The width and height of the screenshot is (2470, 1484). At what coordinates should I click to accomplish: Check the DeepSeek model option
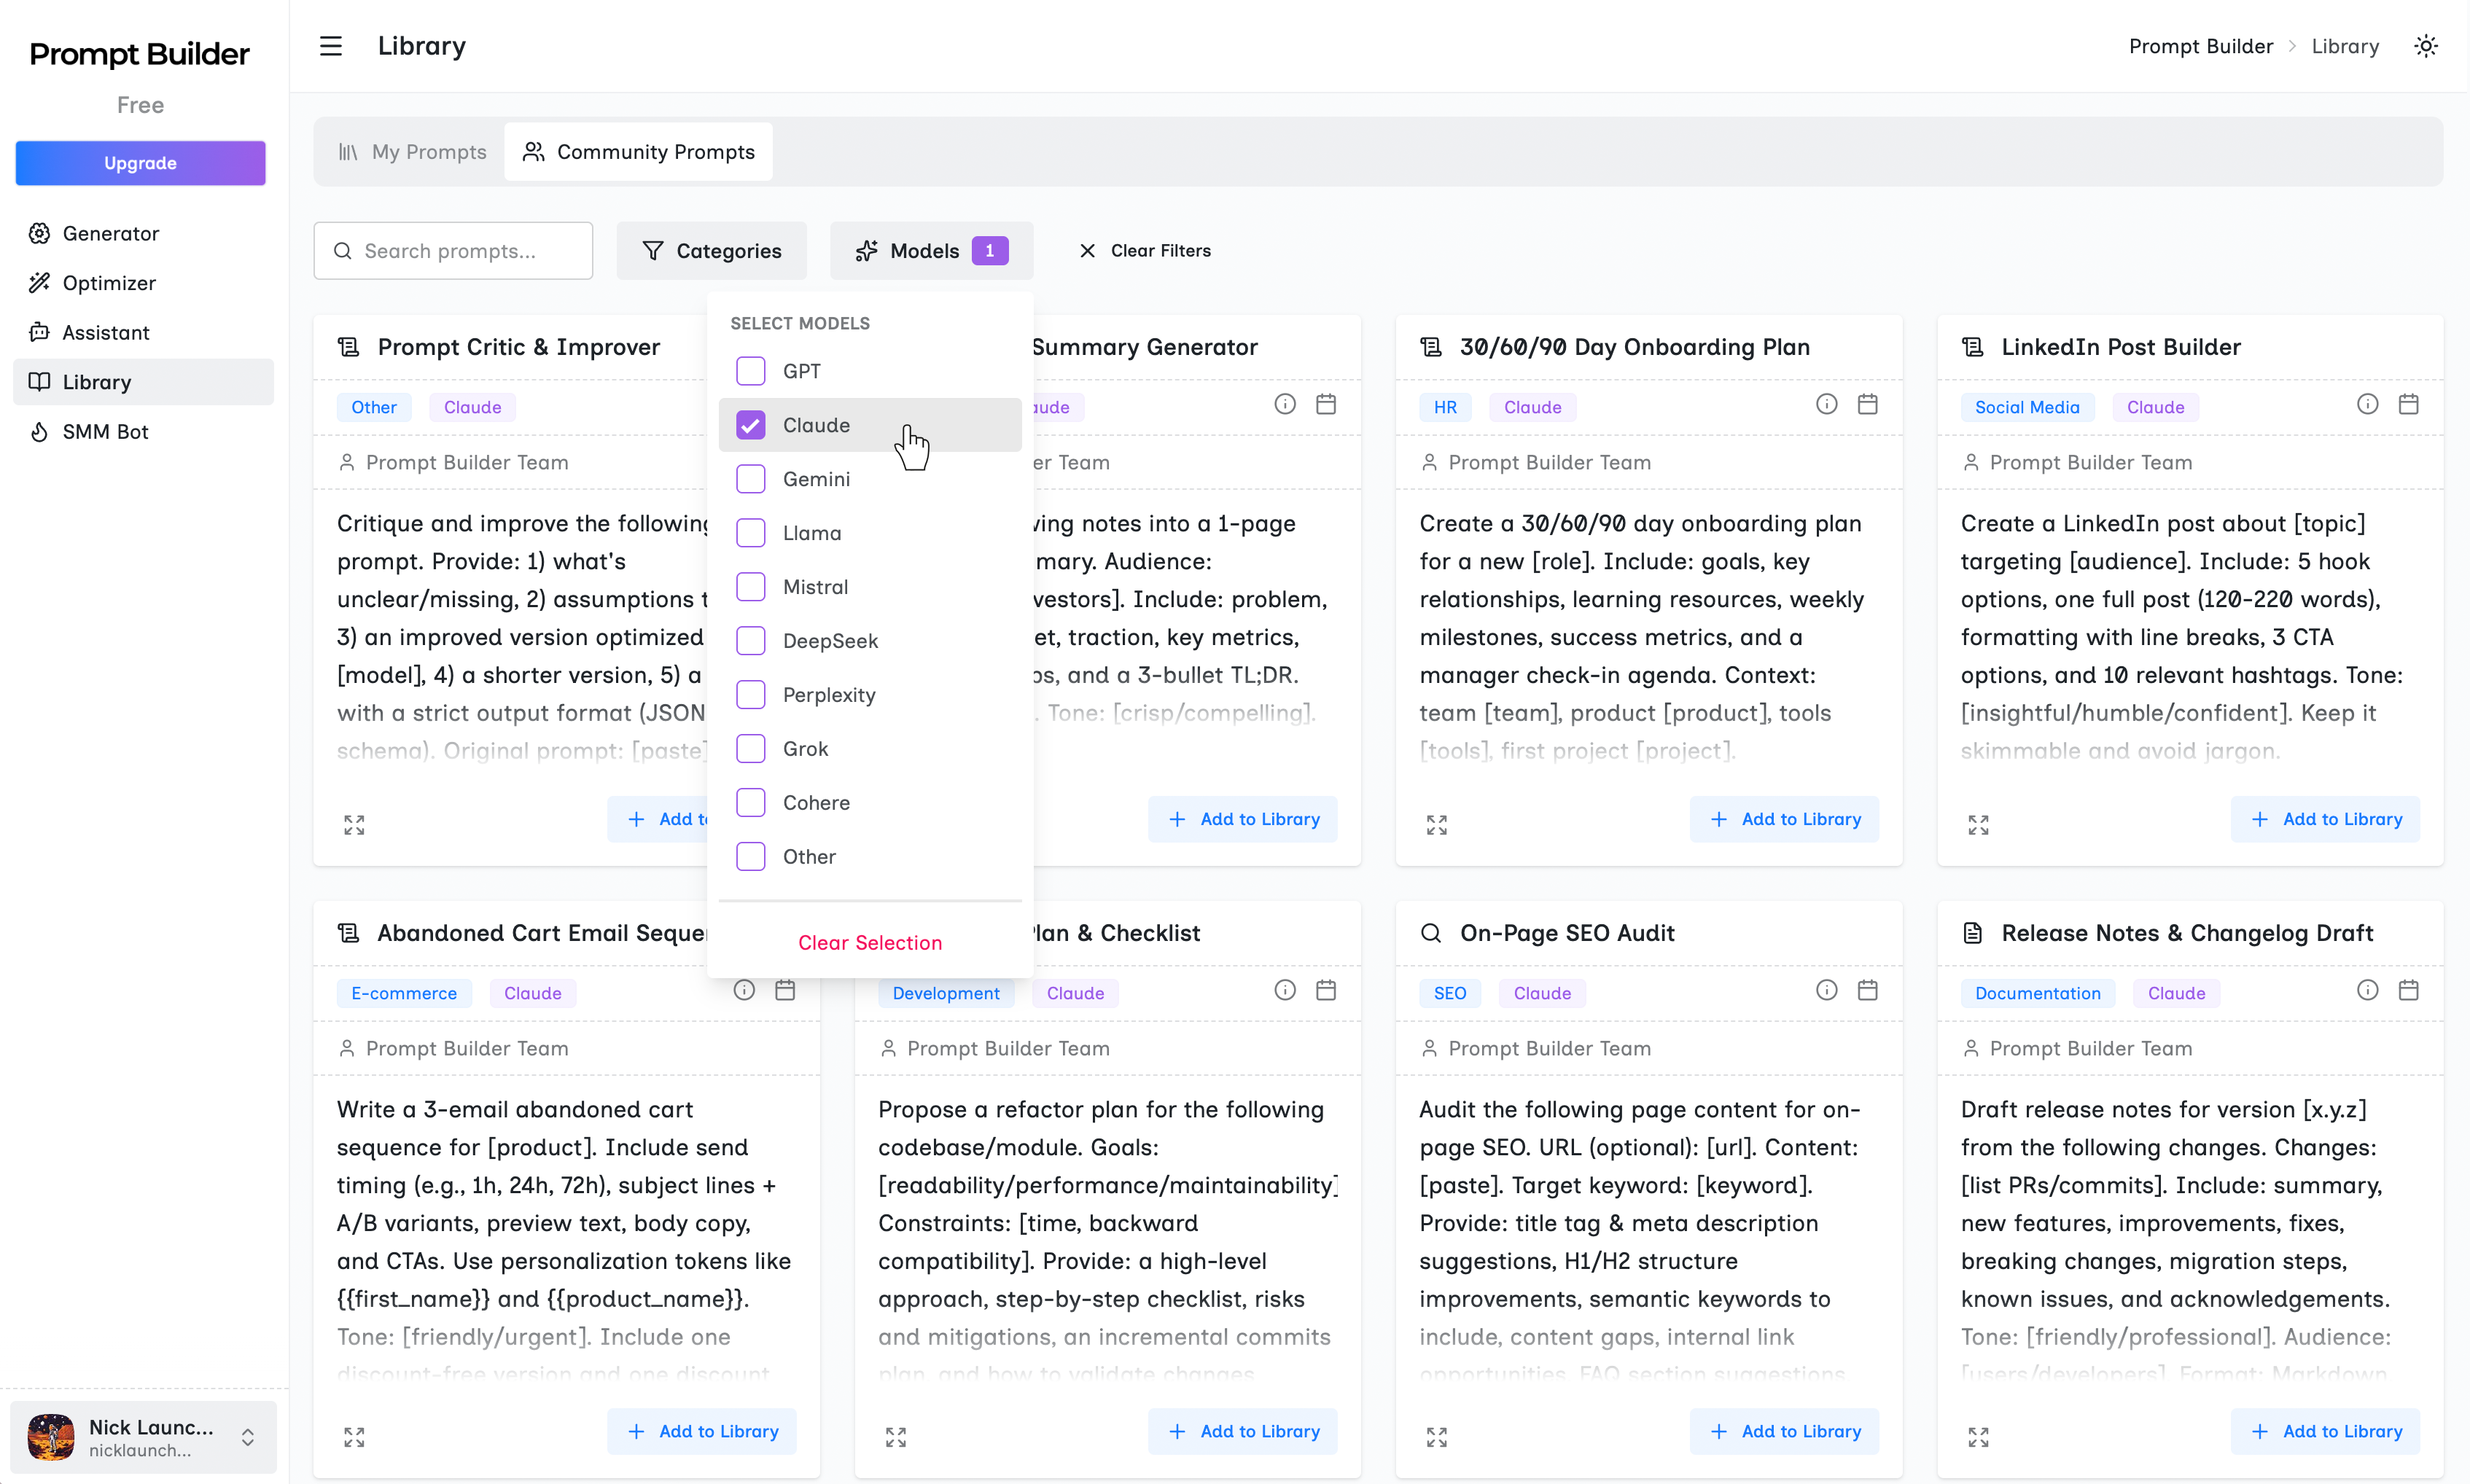[751, 640]
